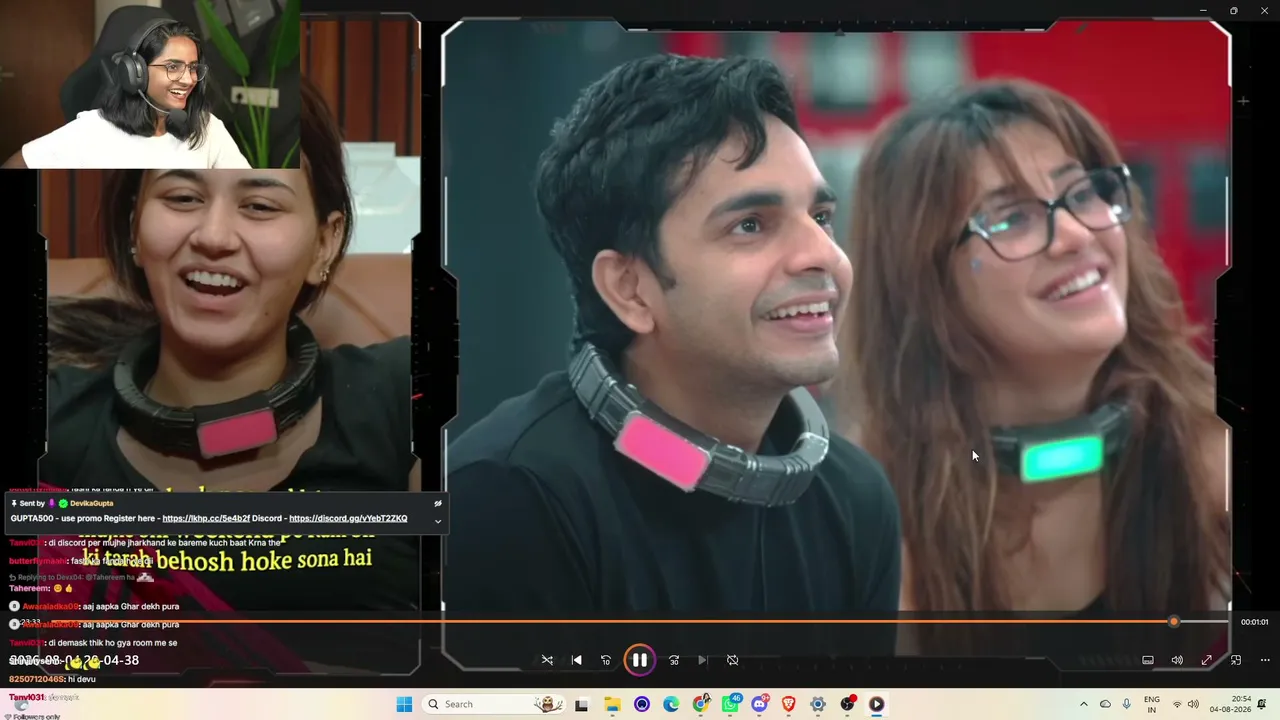Click the next track button

[703, 660]
